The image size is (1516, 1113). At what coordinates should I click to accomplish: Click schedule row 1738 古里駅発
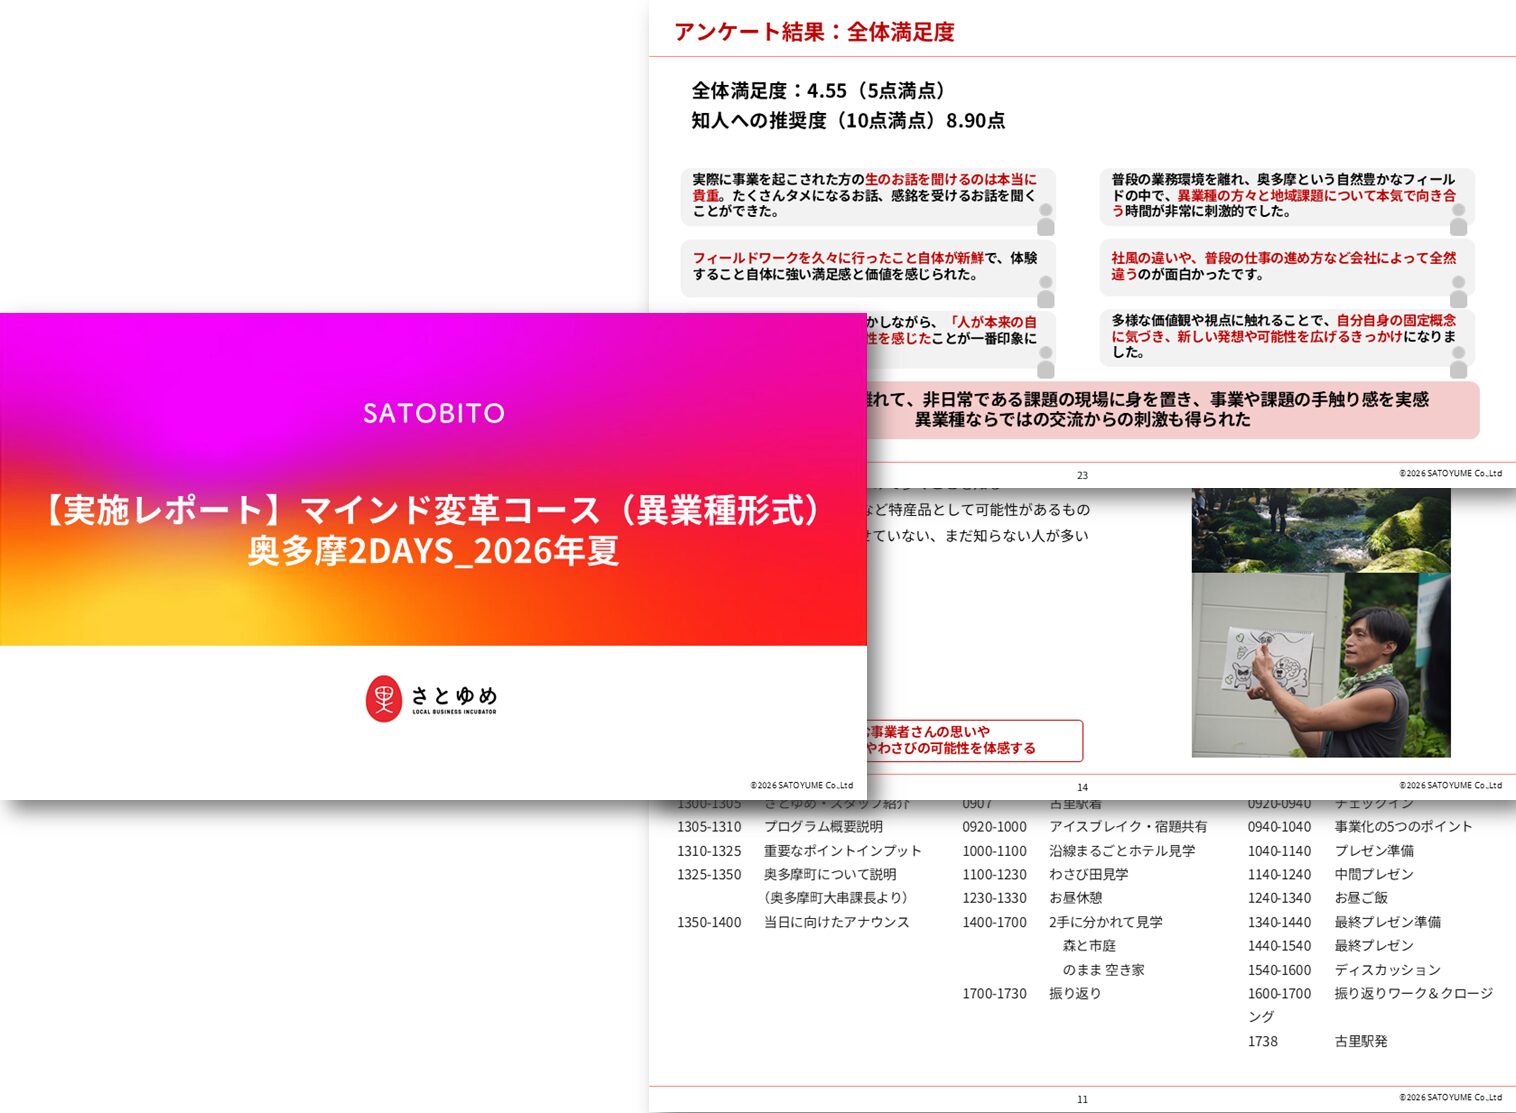(x=1317, y=1042)
